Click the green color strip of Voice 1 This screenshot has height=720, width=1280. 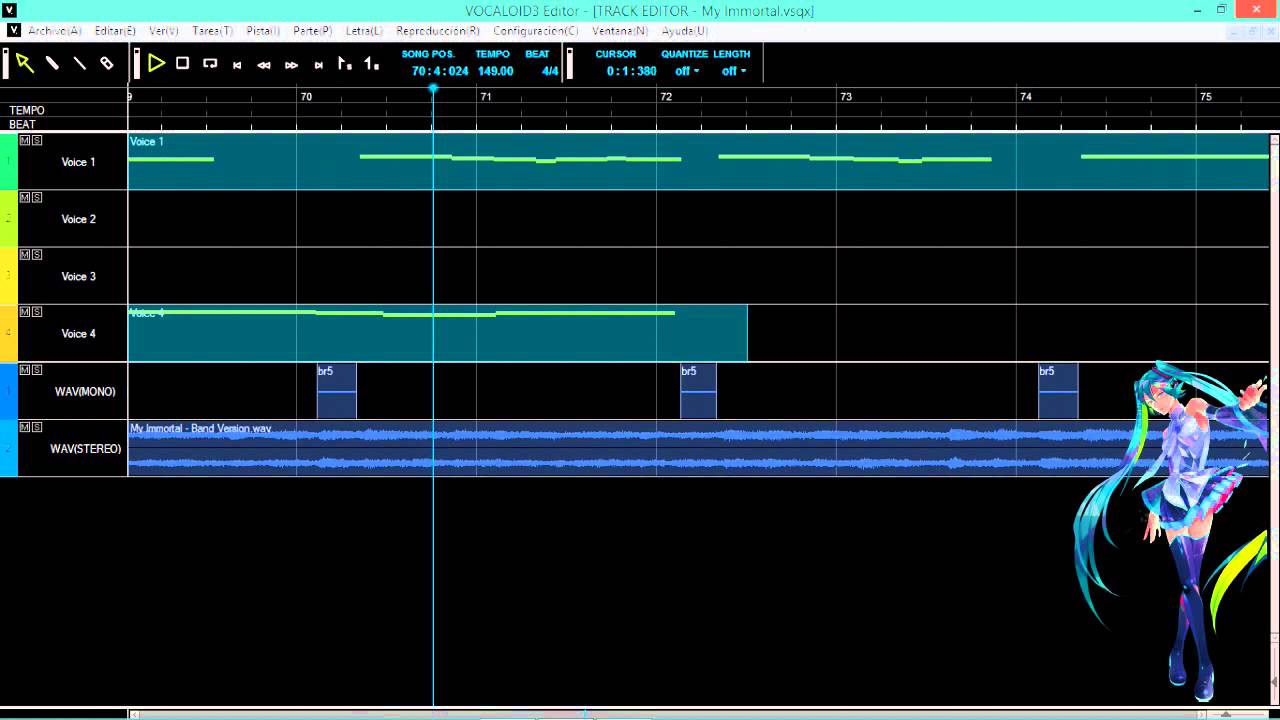tap(9, 161)
